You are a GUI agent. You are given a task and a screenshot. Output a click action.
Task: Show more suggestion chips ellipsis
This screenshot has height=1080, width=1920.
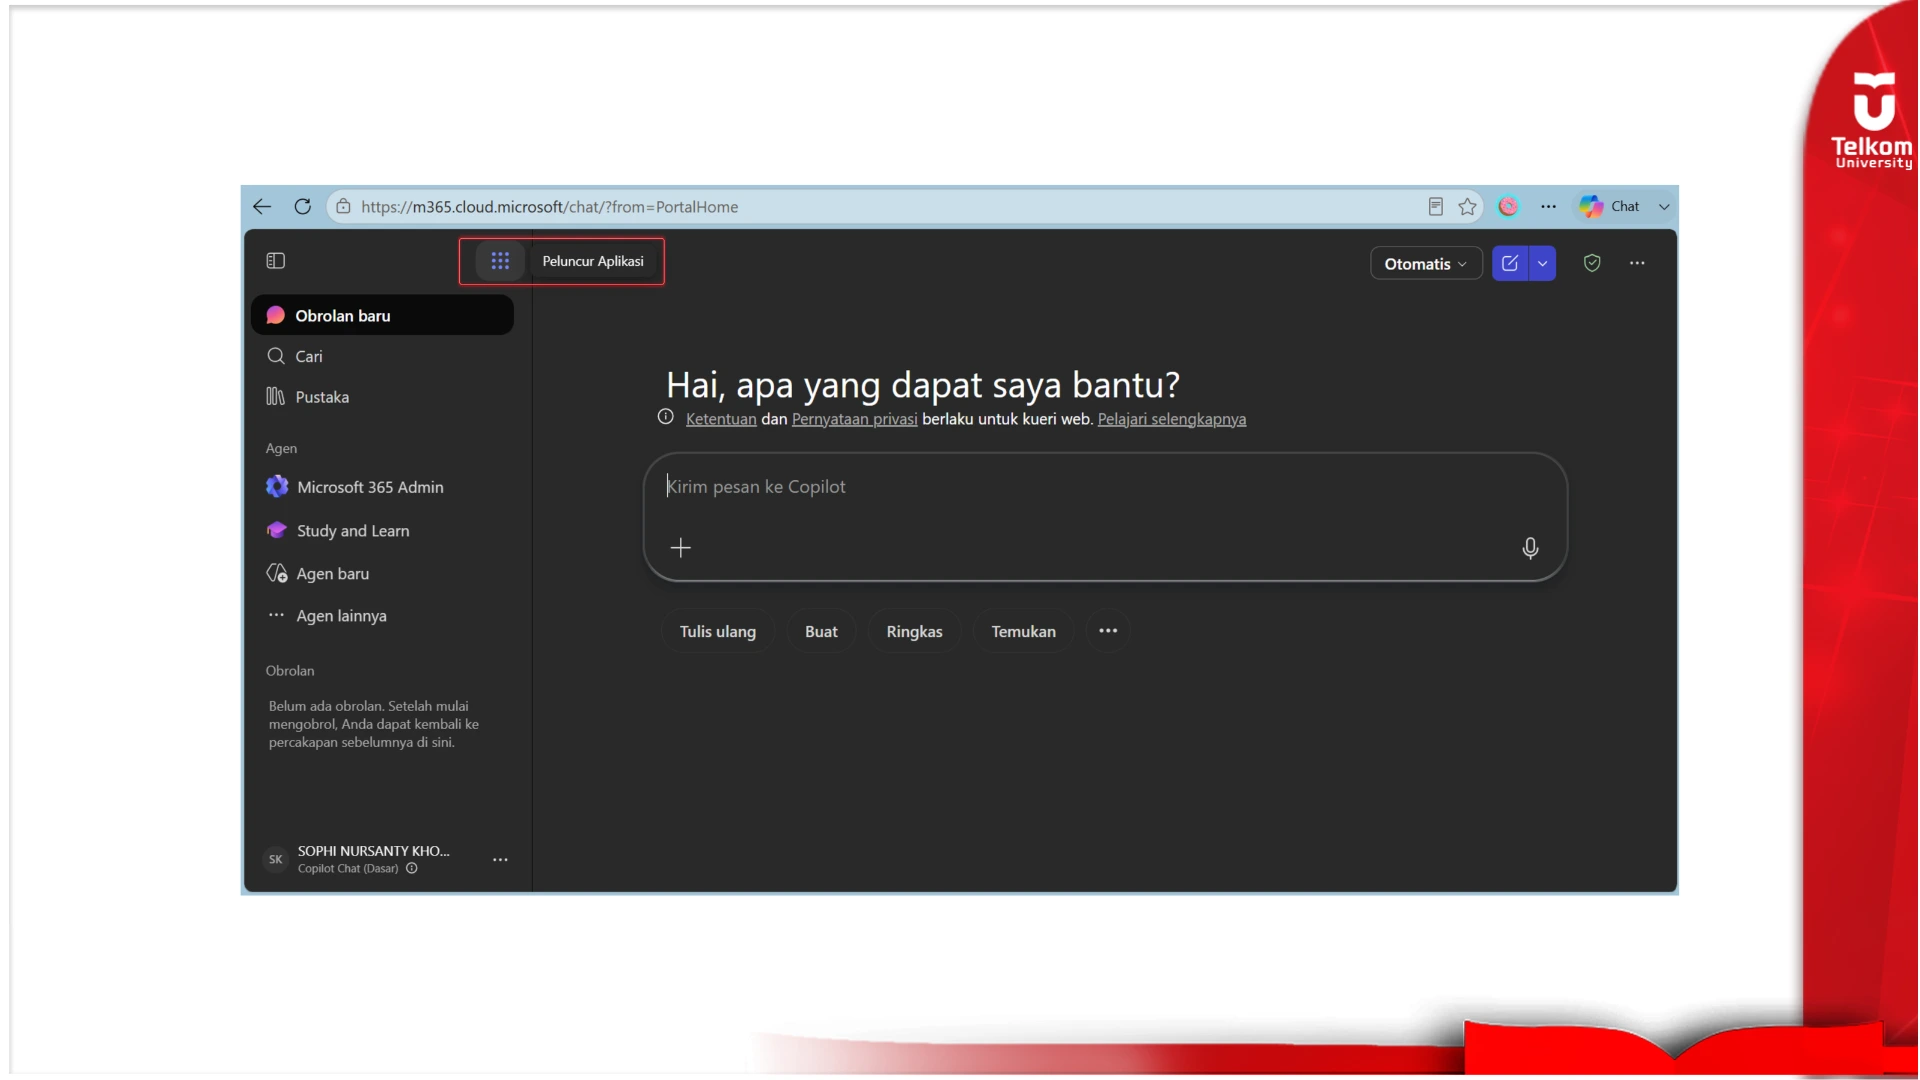1108,631
